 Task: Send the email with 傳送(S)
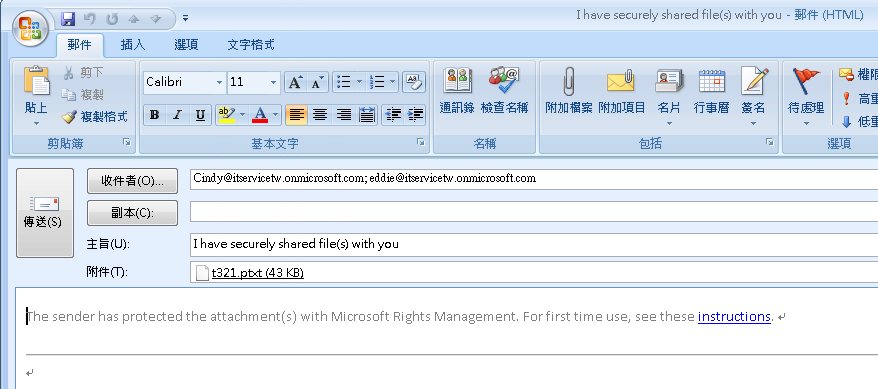click(x=45, y=213)
